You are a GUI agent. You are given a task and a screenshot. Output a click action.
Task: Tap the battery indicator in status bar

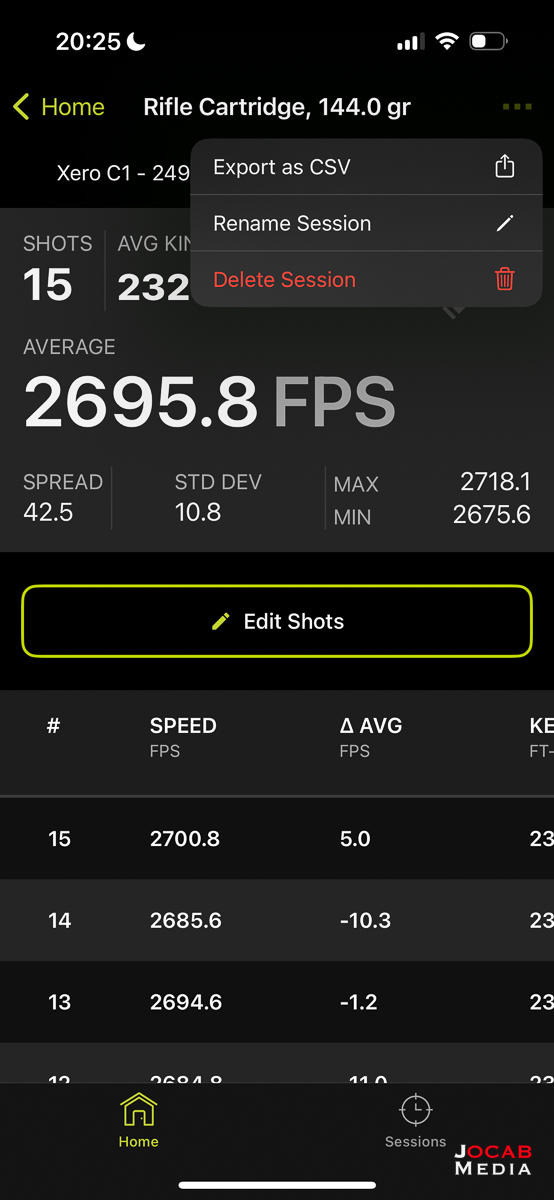488,42
